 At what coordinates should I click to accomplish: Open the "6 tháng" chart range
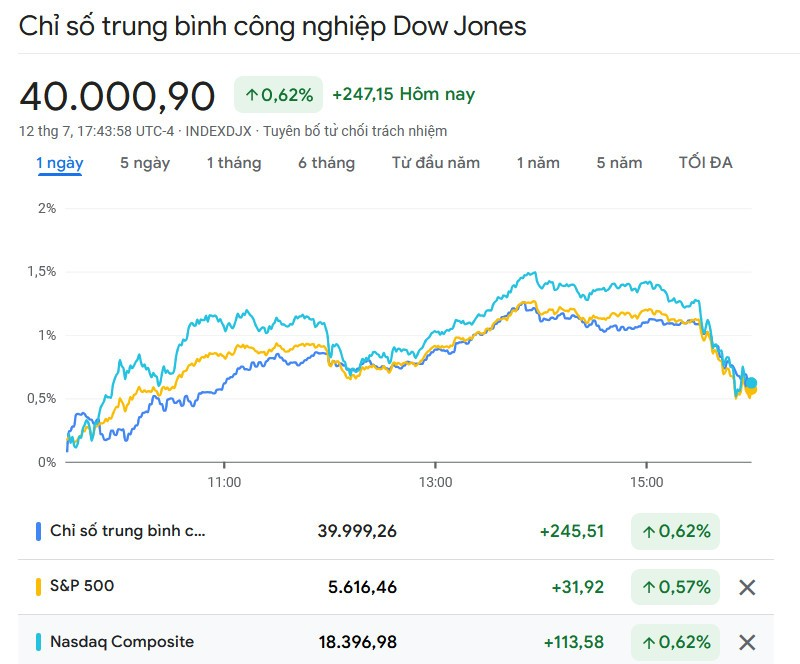click(x=326, y=163)
